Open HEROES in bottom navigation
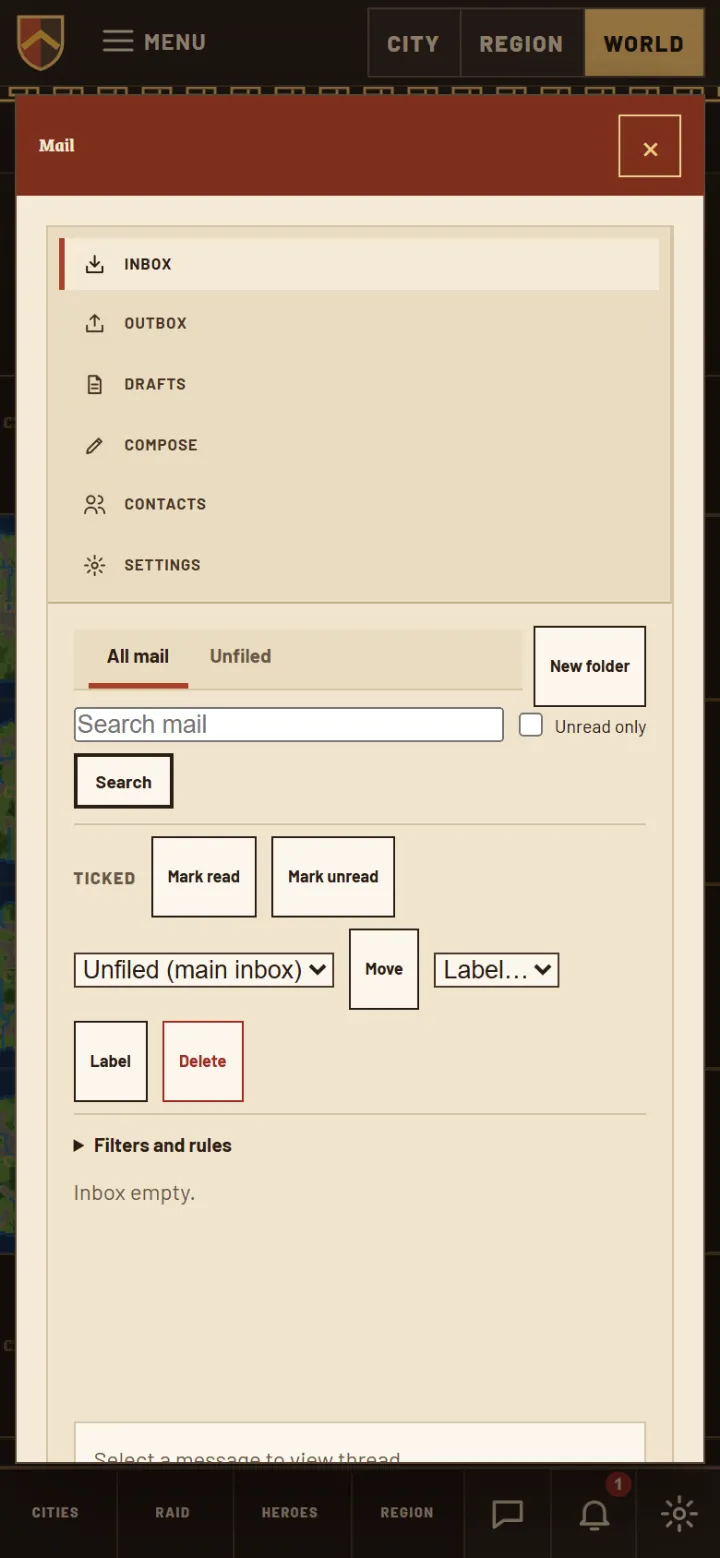The width and height of the screenshot is (720, 1558). (290, 1513)
